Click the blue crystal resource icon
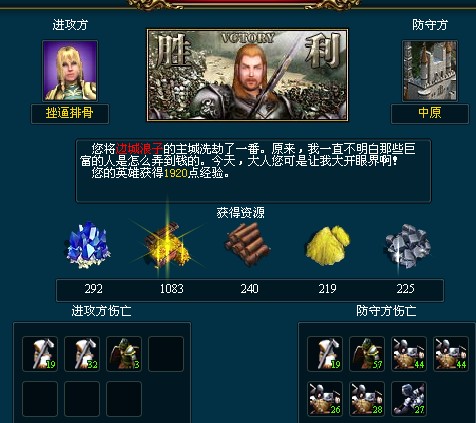 88,245
